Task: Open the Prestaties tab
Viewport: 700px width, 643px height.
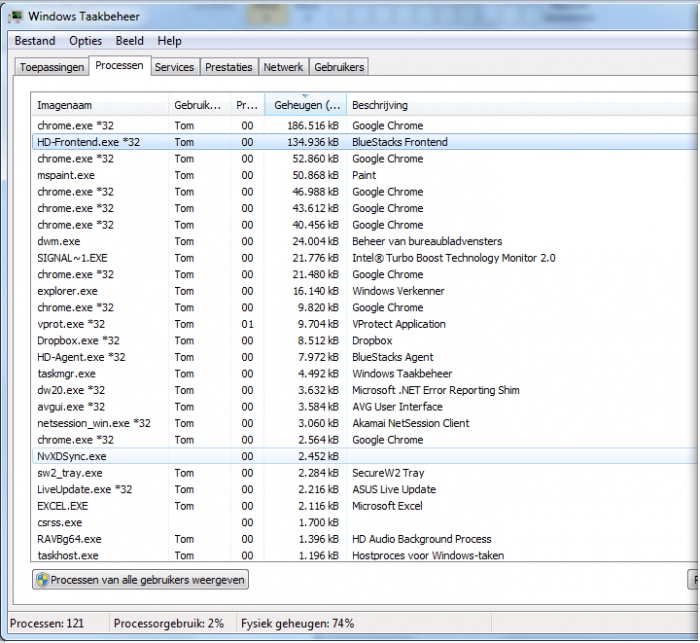Action: (x=229, y=67)
